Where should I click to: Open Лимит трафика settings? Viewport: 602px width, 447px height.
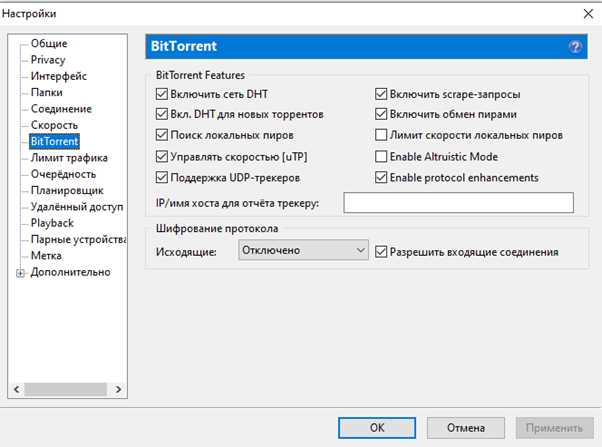[x=69, y=158]
